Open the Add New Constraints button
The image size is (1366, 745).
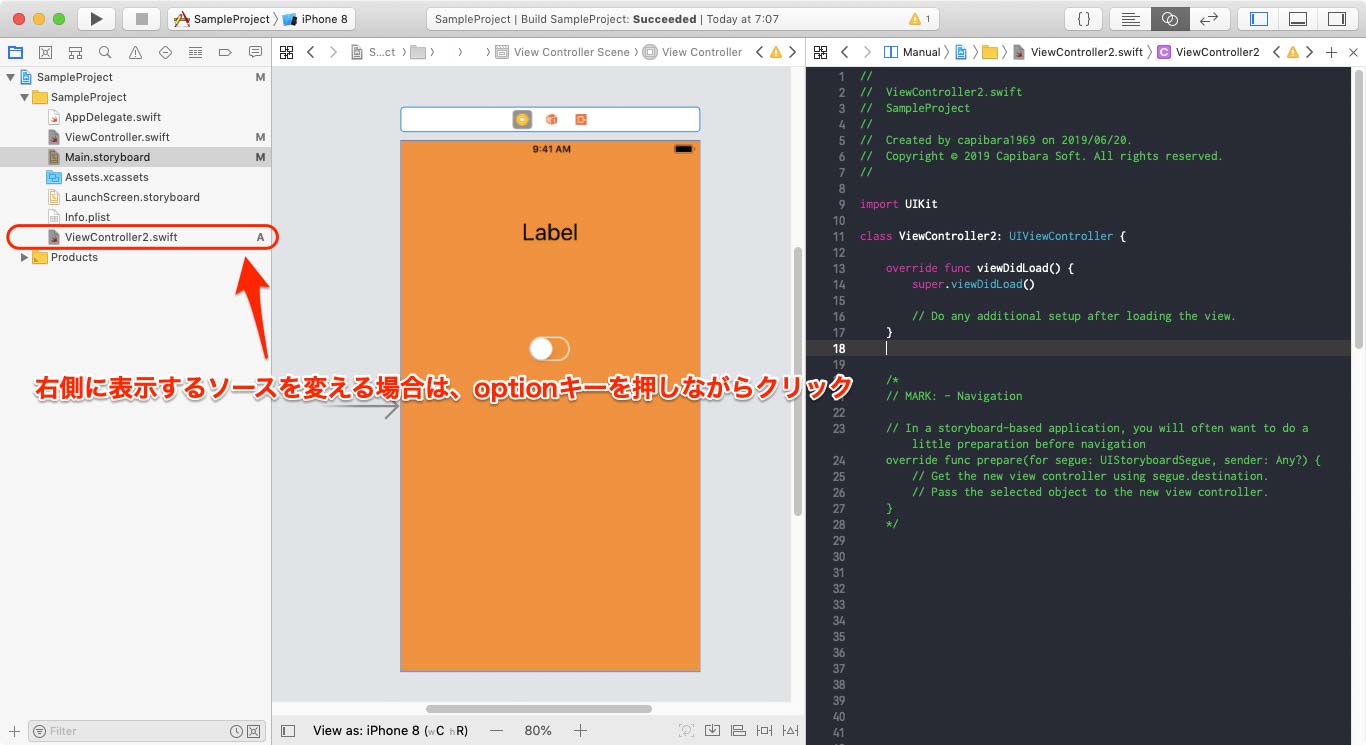click(x=764, y=731)
